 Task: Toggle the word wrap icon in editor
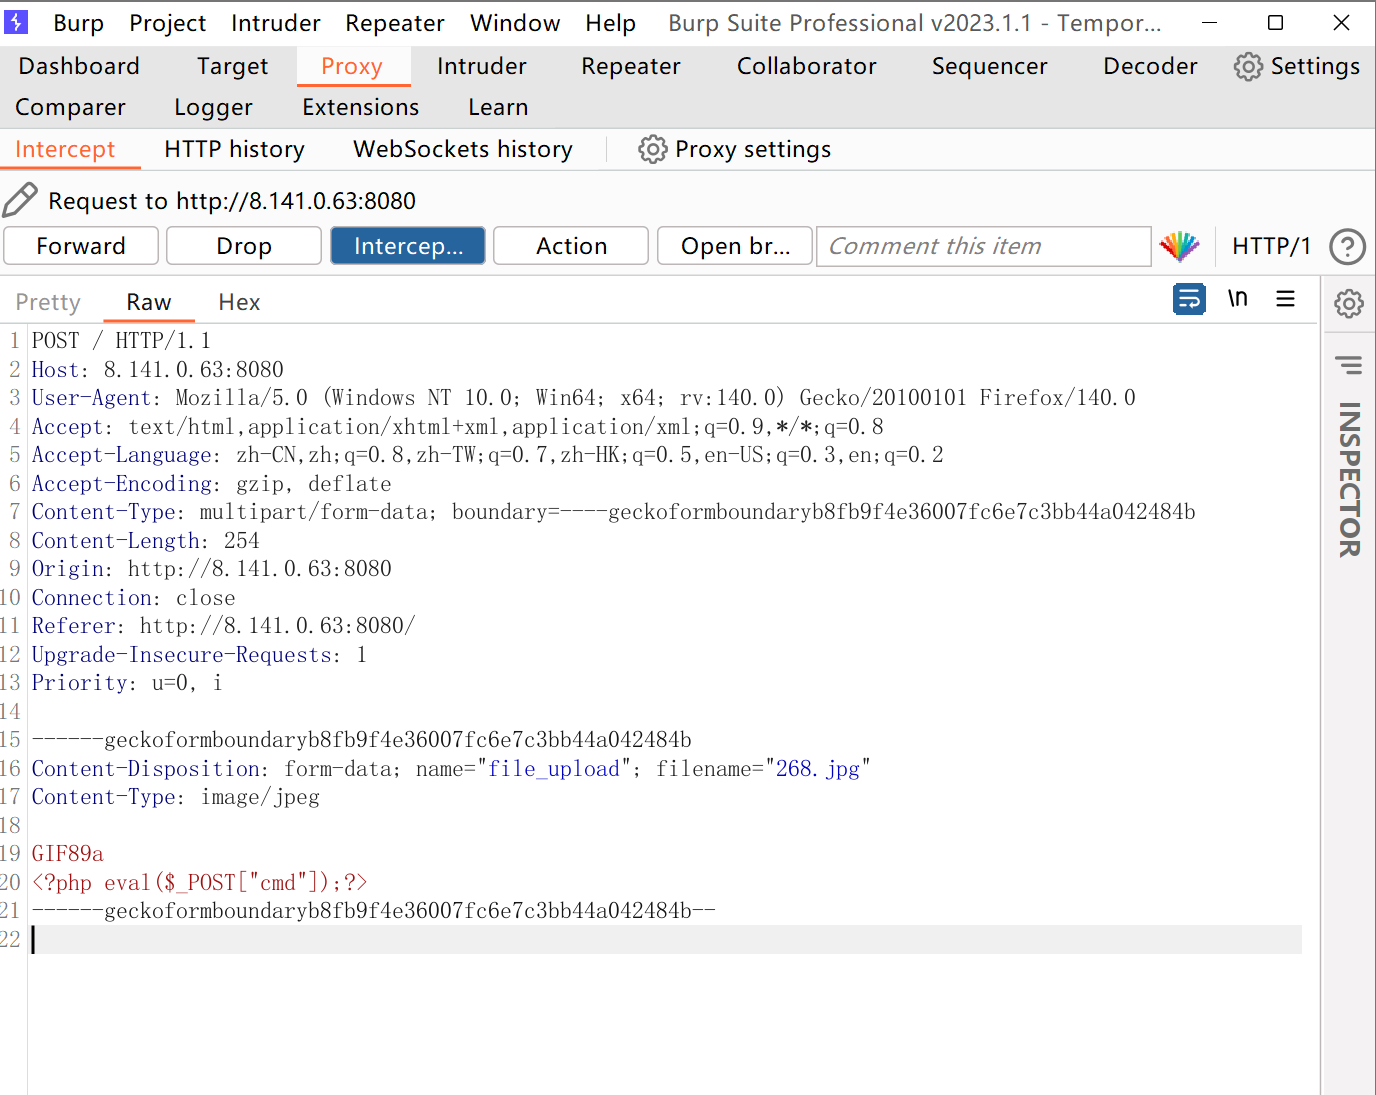pos(1189,299)
